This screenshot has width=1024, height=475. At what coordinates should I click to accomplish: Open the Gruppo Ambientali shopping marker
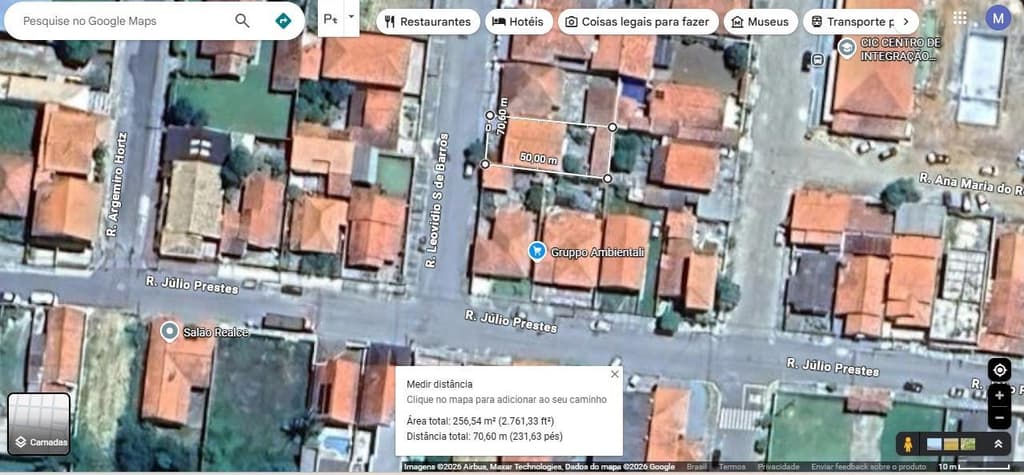tap(537, 252)
